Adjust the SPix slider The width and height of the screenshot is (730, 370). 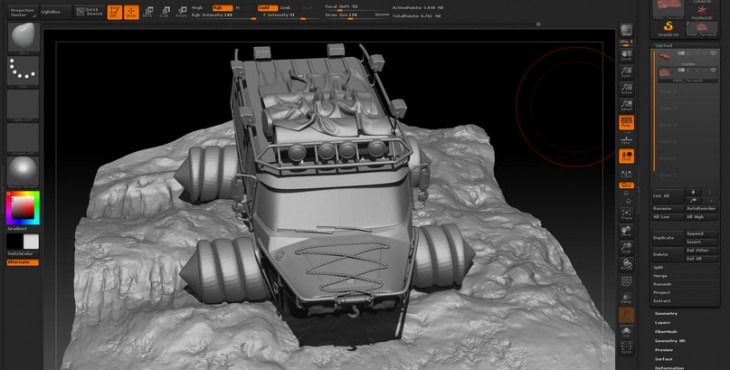[x=626, y=43]
